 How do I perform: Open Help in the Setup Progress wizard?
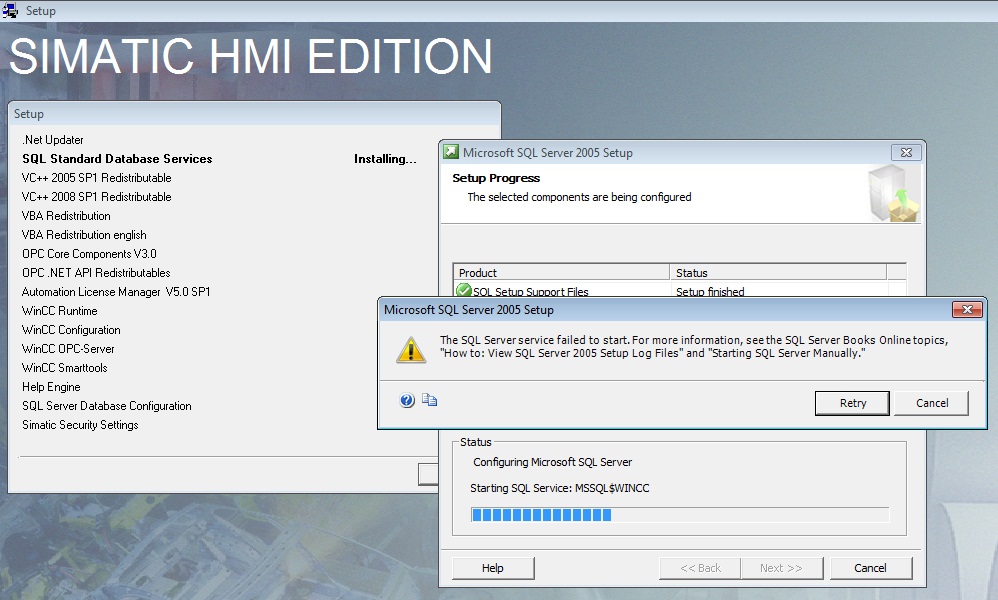click(493, 568)
